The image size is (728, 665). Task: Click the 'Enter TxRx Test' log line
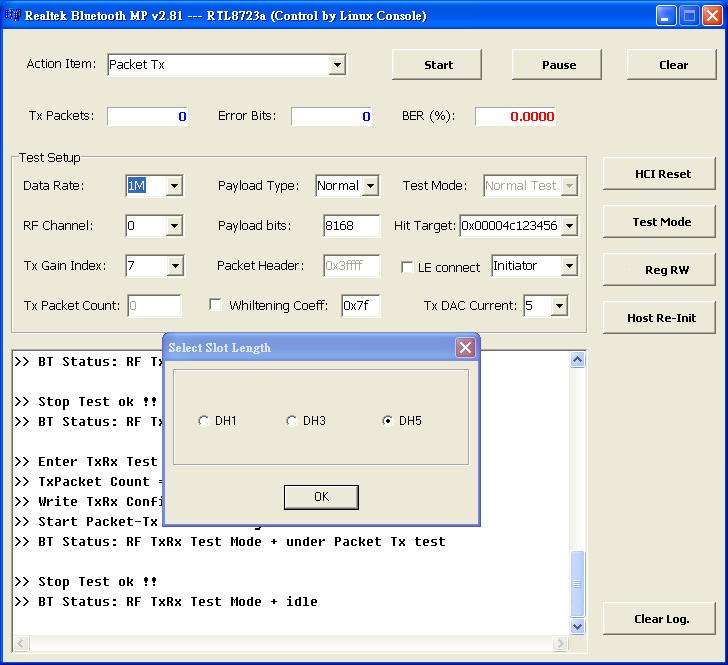[x=86, y=462]
